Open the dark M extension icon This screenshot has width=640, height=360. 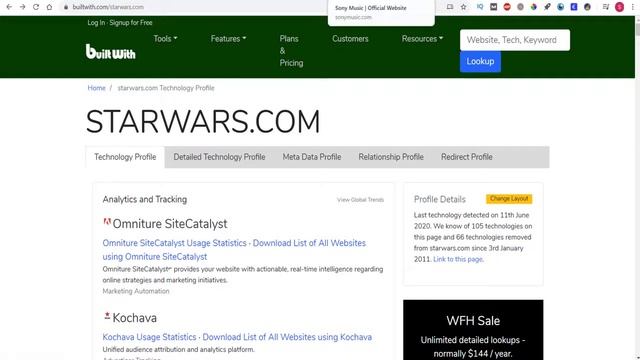(x=493, y=7)
